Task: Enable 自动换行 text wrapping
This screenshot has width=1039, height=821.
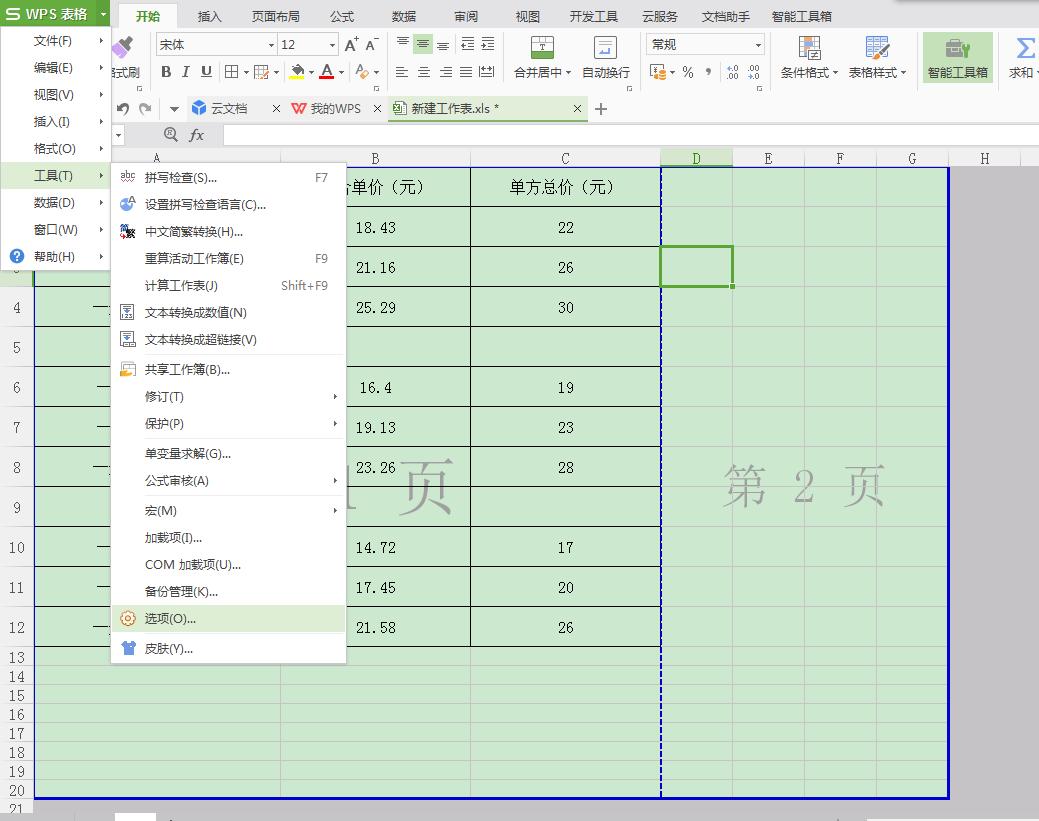Action: [603, 46]
